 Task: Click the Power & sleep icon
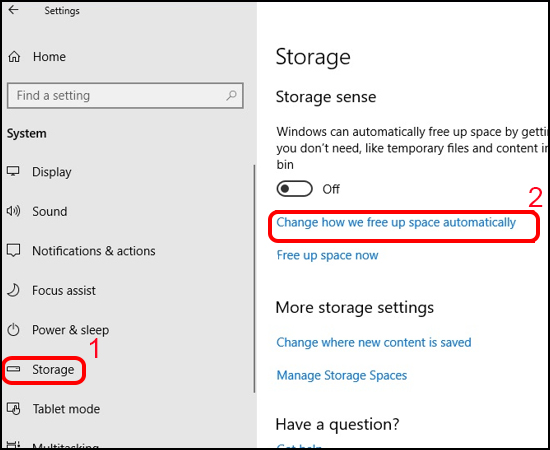pyautogui.click(x=14, y=330)
